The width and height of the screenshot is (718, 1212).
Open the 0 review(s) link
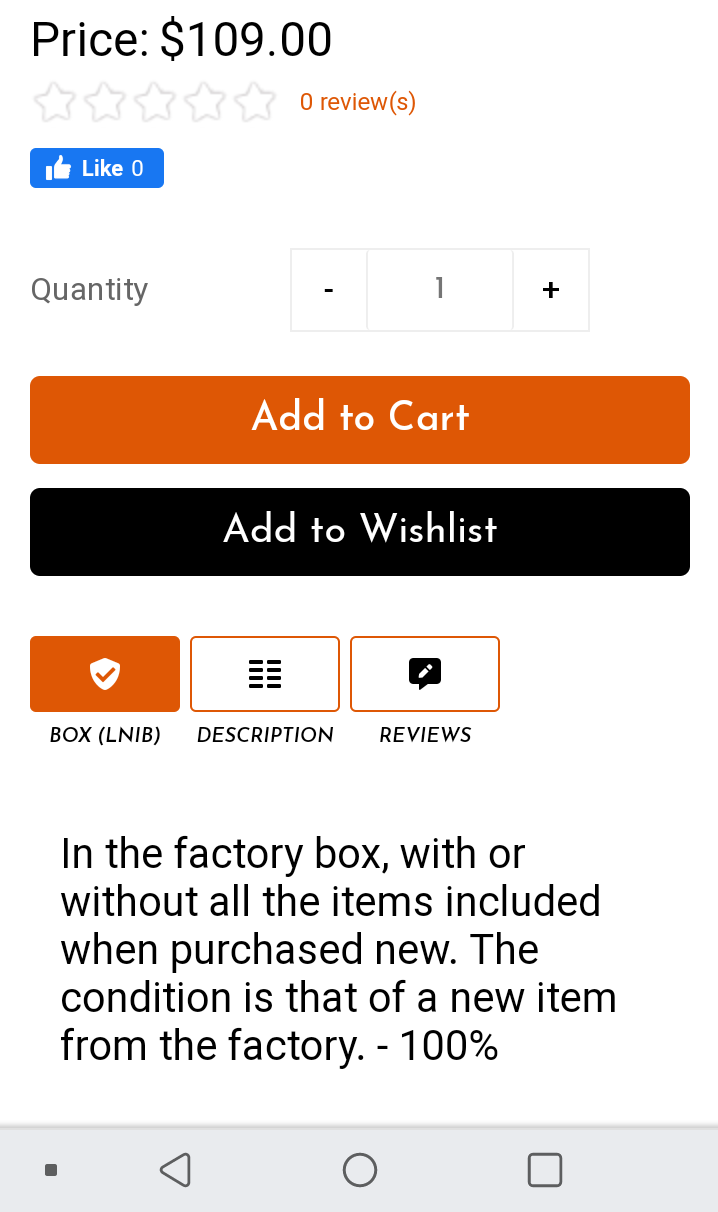358,102
